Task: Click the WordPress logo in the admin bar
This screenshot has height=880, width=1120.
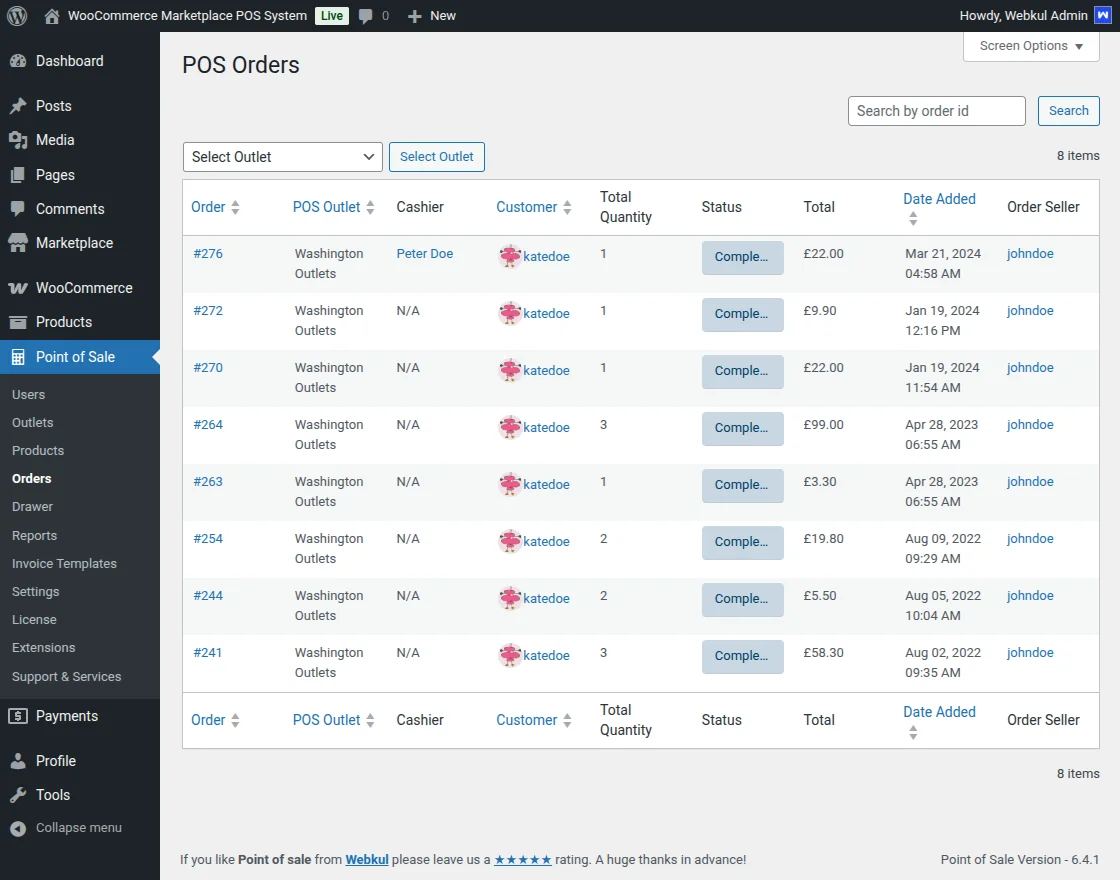Action: 16,15
